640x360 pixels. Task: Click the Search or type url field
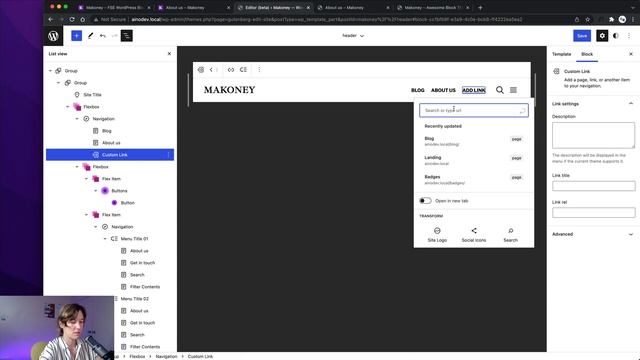(x=474, y=111)
